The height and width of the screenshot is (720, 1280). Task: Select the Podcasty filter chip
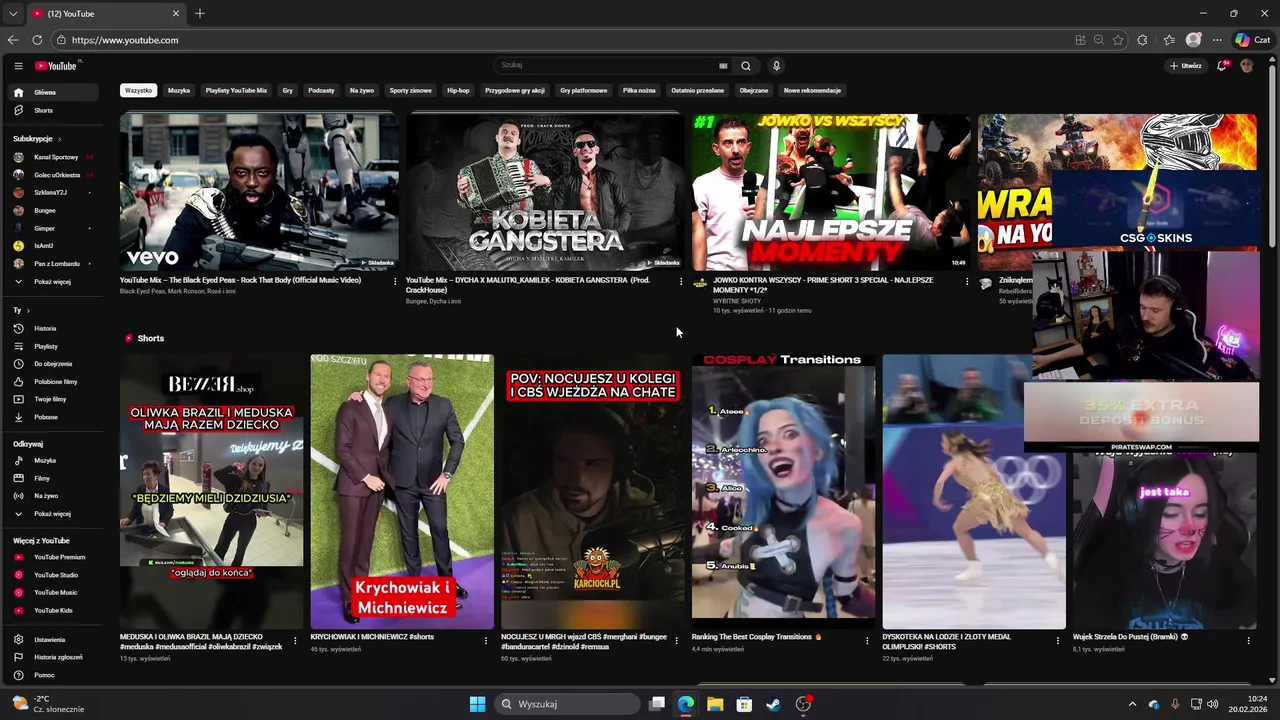pos(321,90)
